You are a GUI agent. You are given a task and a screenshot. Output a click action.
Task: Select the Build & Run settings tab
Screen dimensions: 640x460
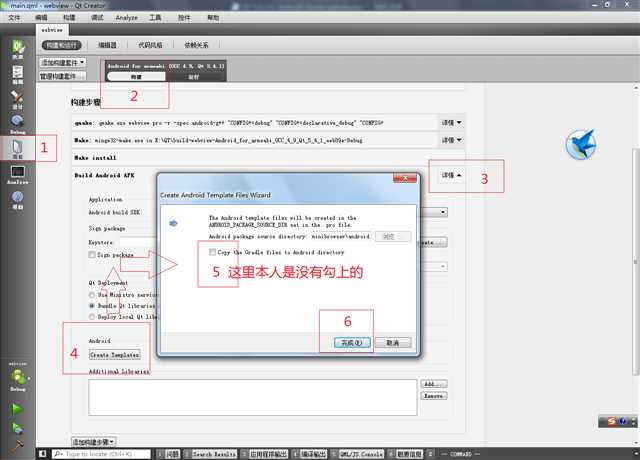(x=61, y=45)
